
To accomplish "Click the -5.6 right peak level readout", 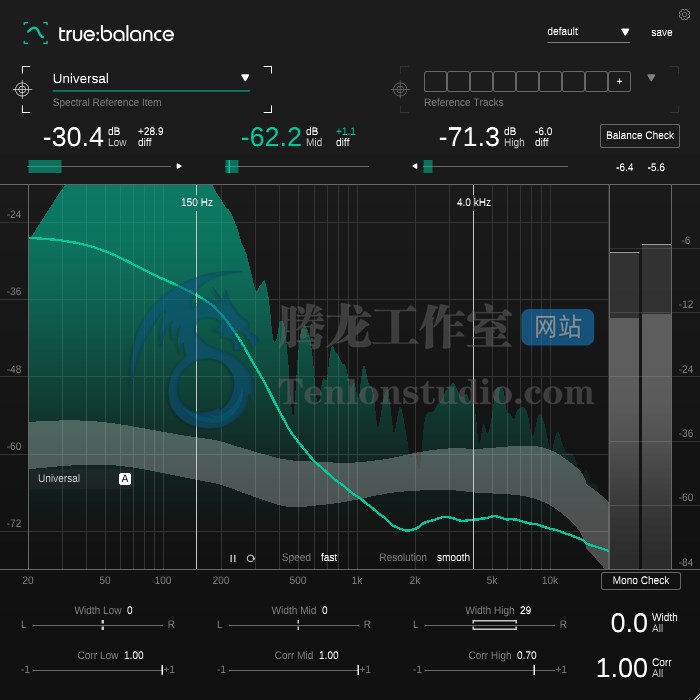I will [x=656, y=167].
